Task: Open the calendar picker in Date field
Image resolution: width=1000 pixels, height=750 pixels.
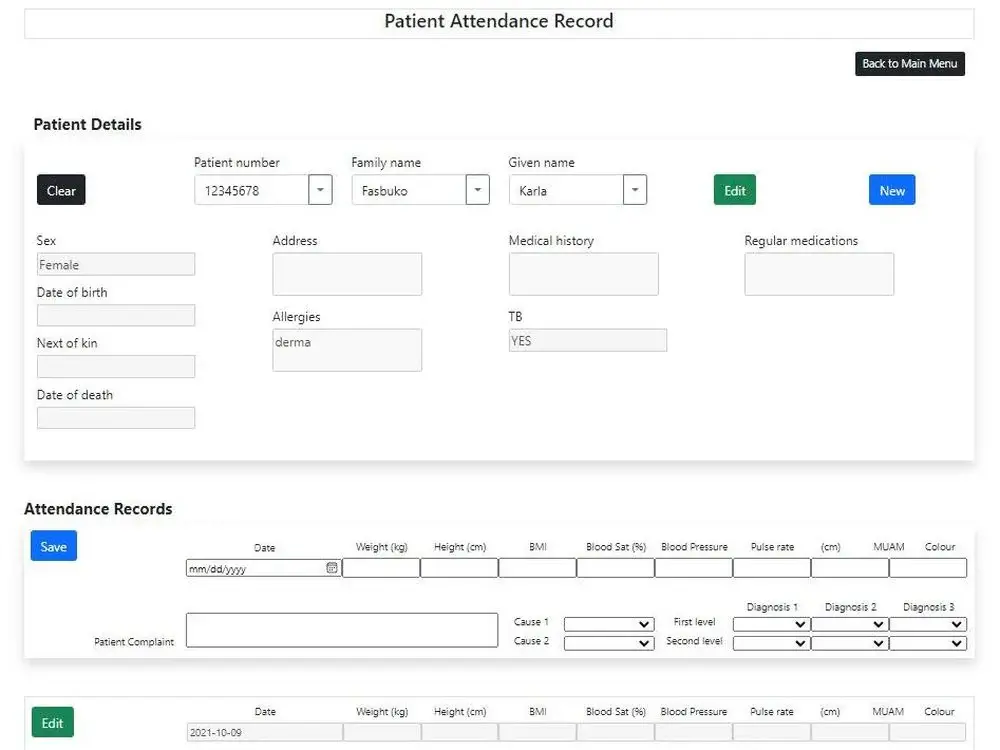Action: pos(332,568)
